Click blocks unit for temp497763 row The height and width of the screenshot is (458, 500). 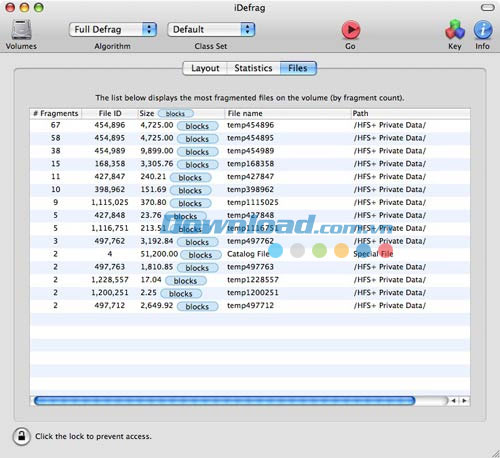tap(197, 268)
